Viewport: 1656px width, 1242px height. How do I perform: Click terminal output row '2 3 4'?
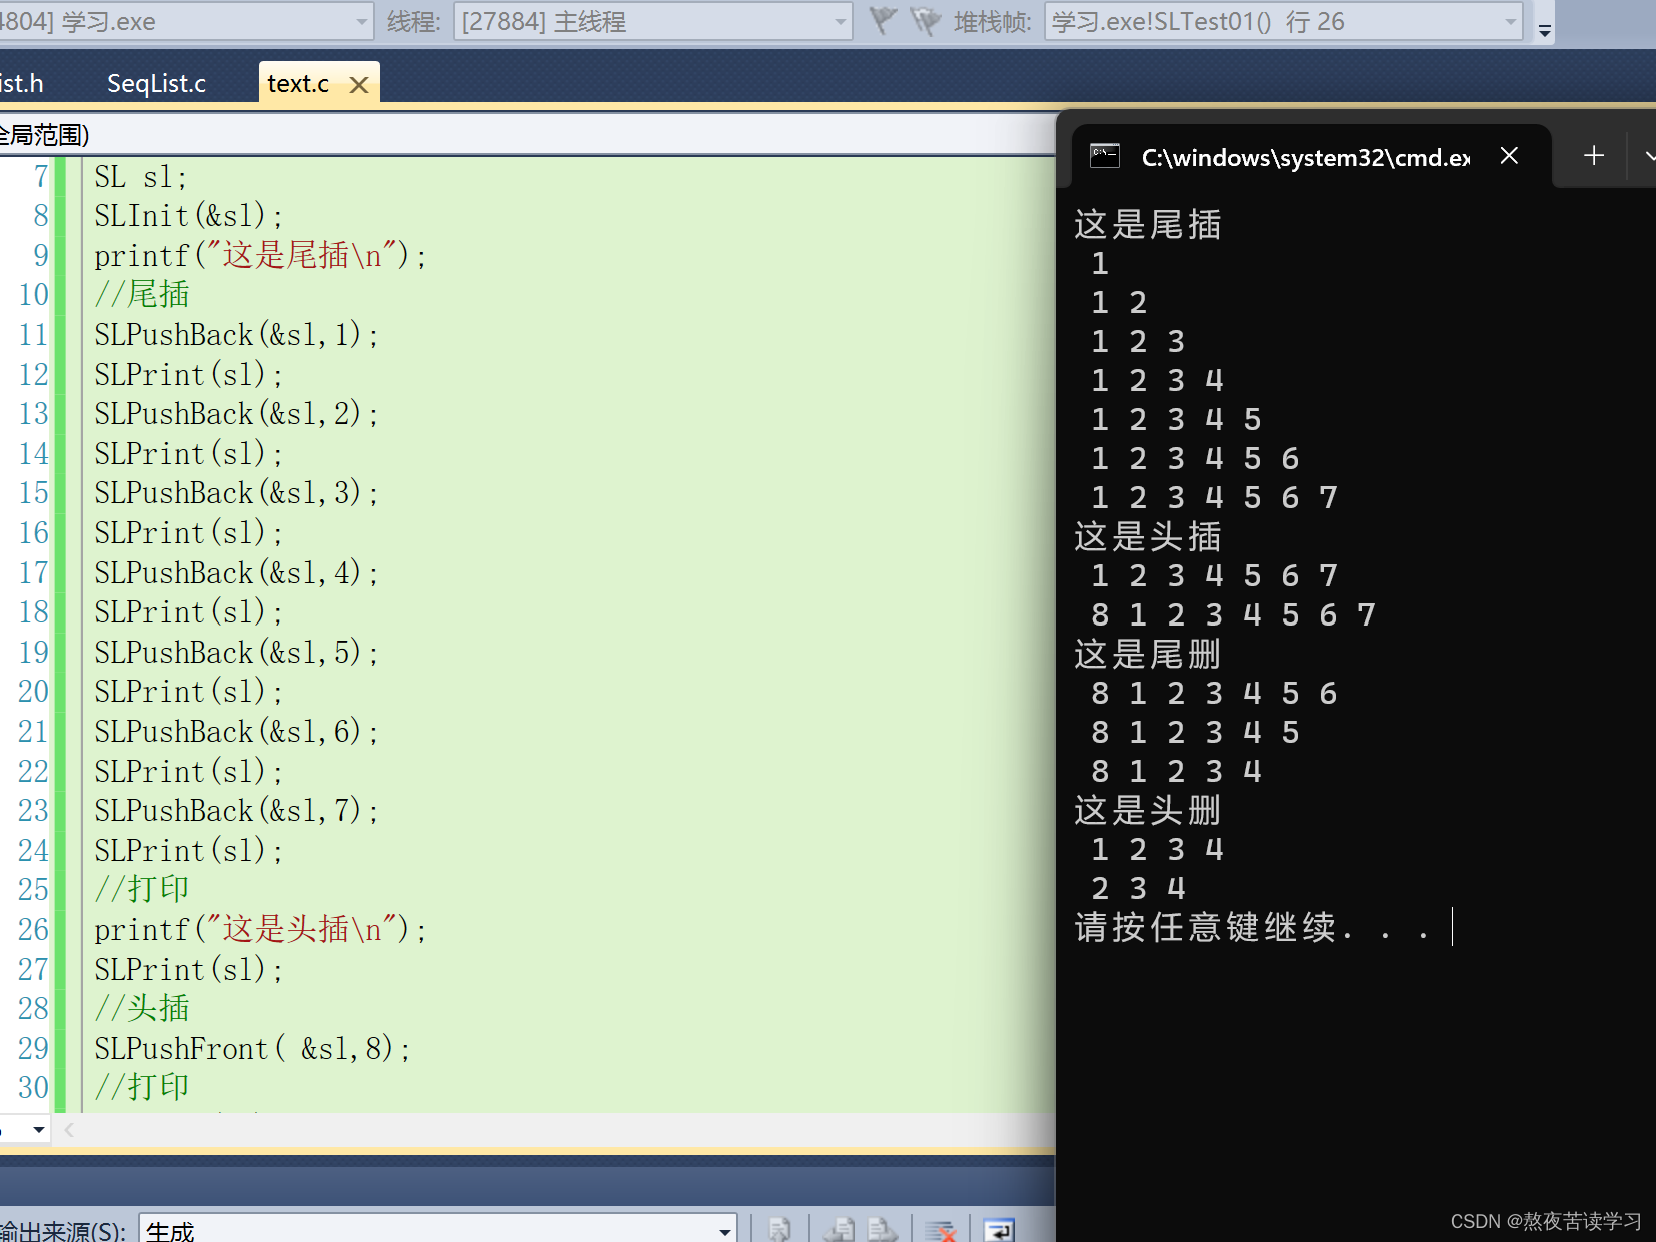pos(1138,888)
